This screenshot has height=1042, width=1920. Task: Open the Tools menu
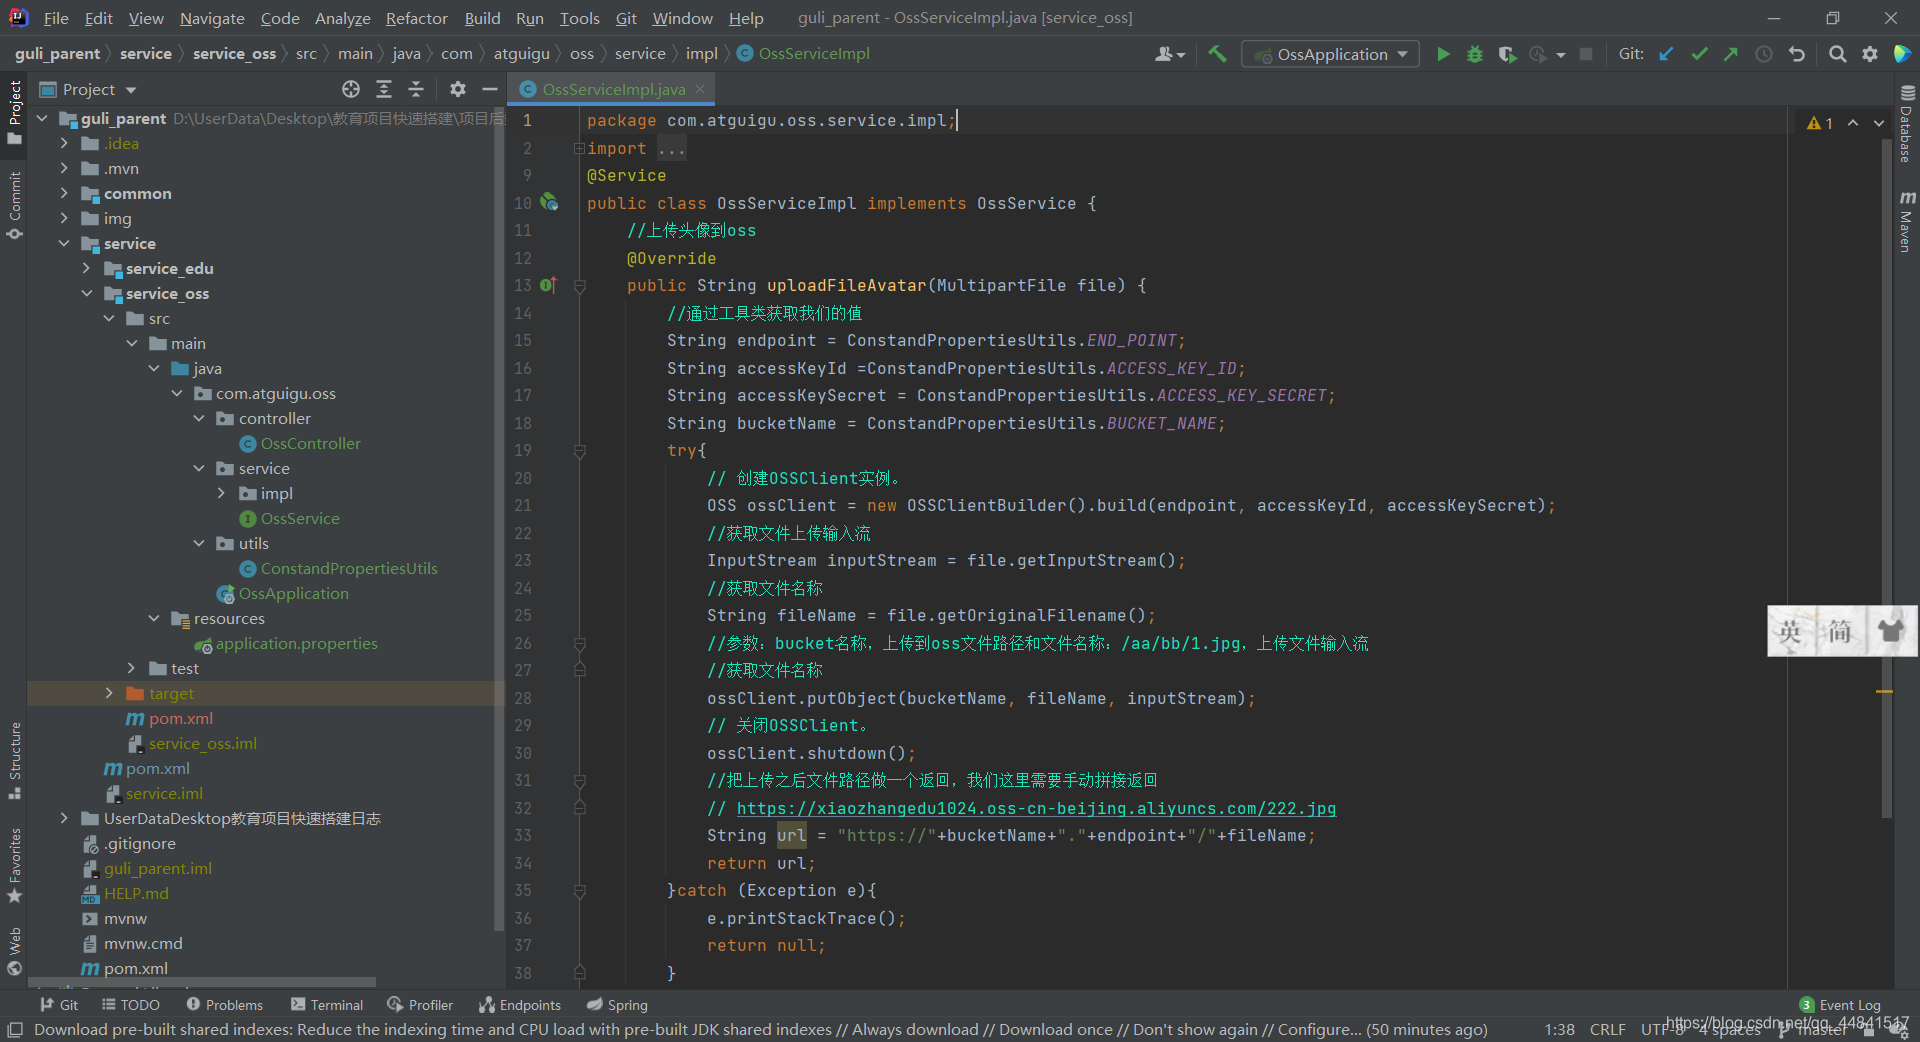pos(579,18)
